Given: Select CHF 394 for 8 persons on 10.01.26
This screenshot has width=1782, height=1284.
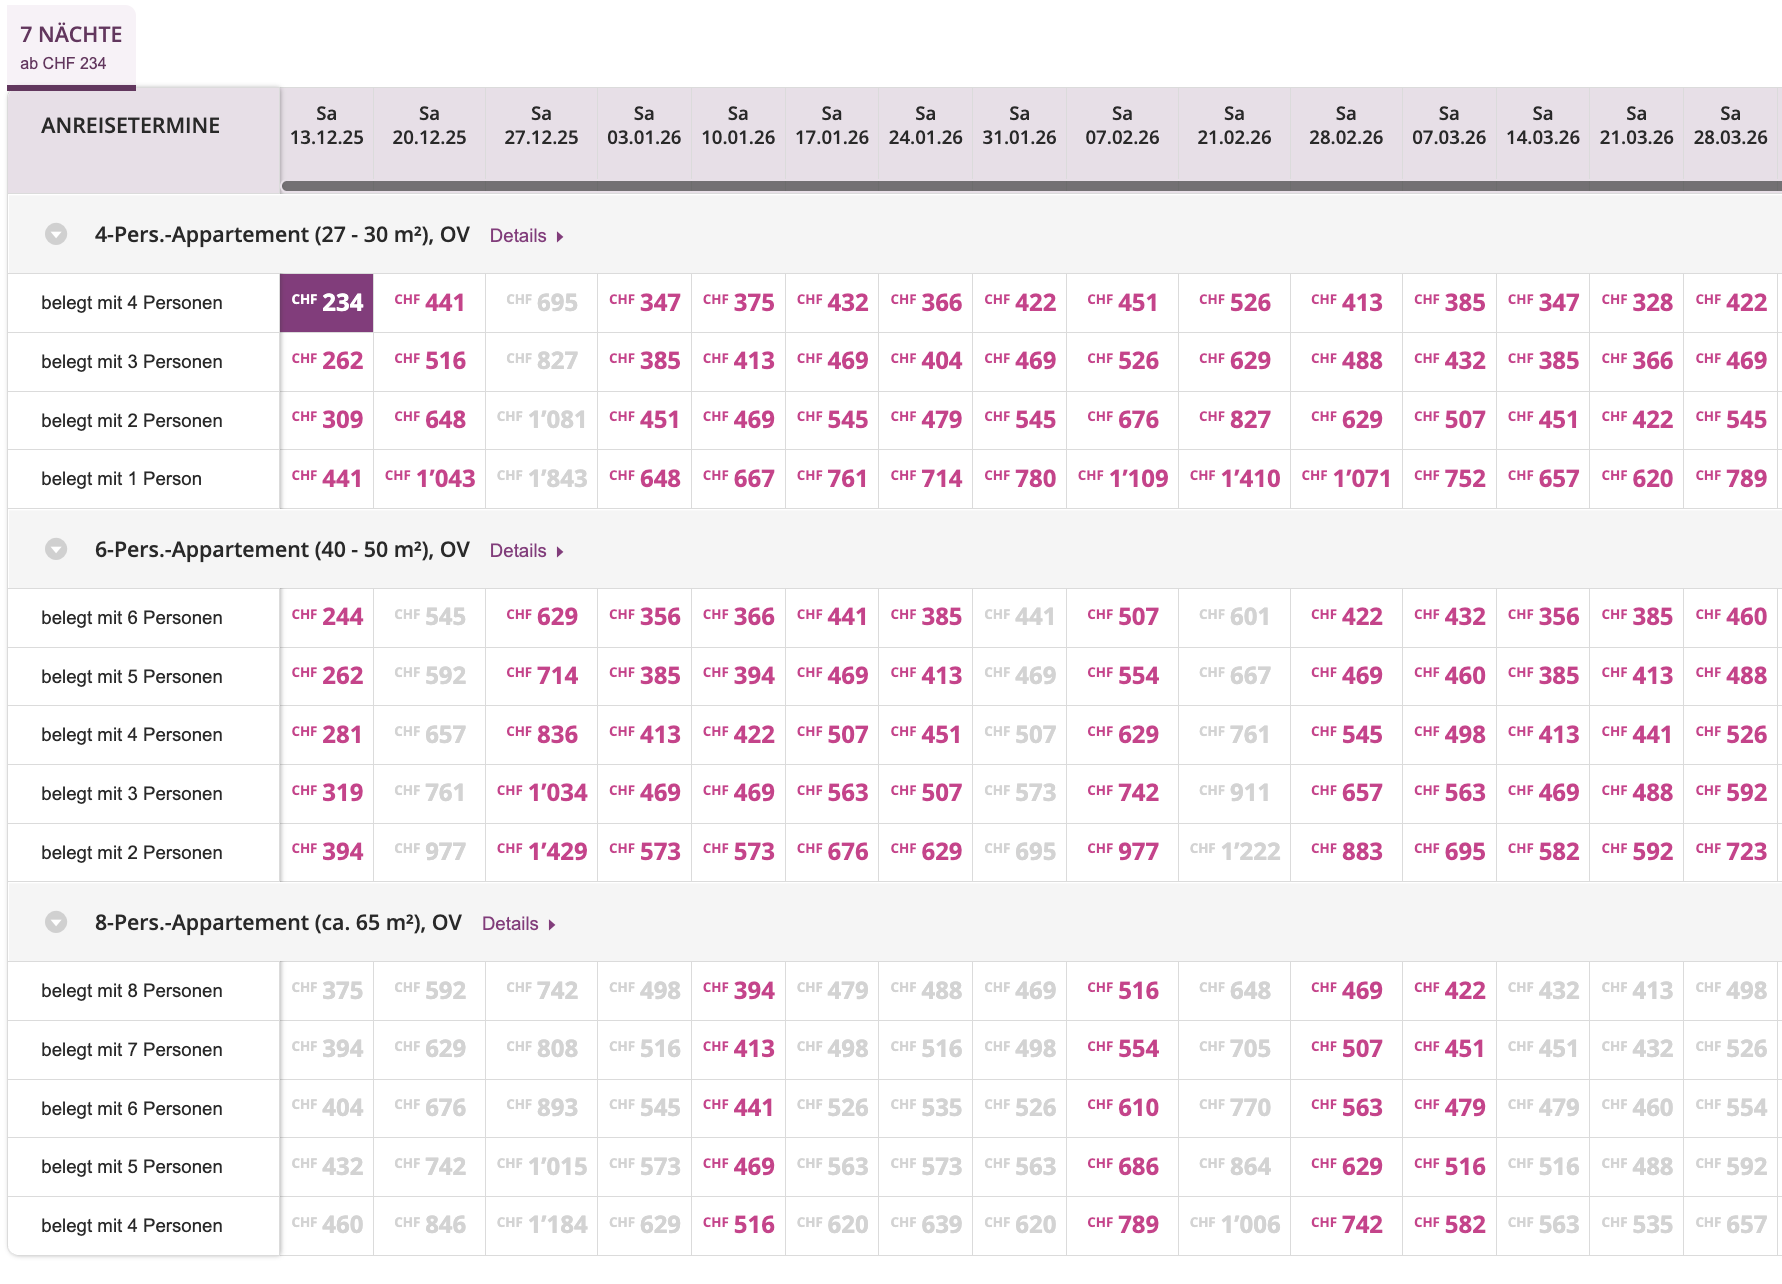Looking at the screenshot, I should coord(739,991).
